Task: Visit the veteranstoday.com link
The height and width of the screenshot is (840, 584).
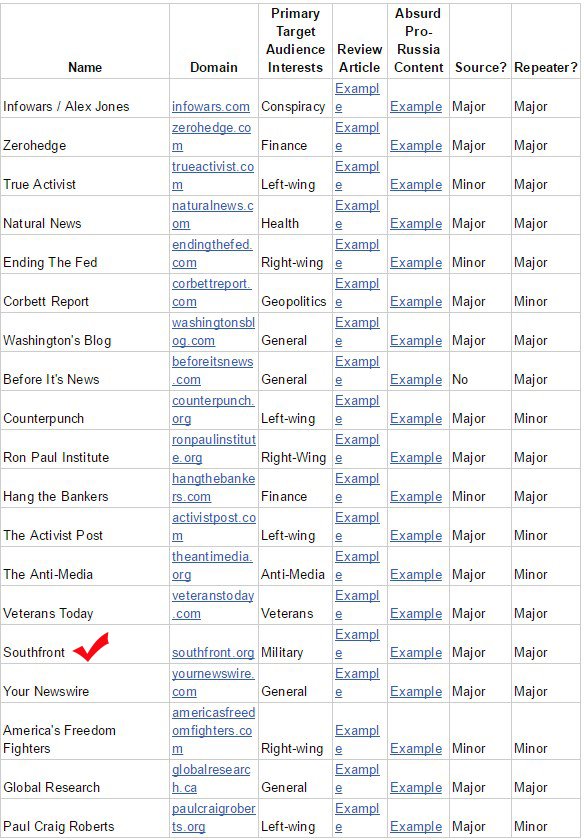Action: coord(213,605)
